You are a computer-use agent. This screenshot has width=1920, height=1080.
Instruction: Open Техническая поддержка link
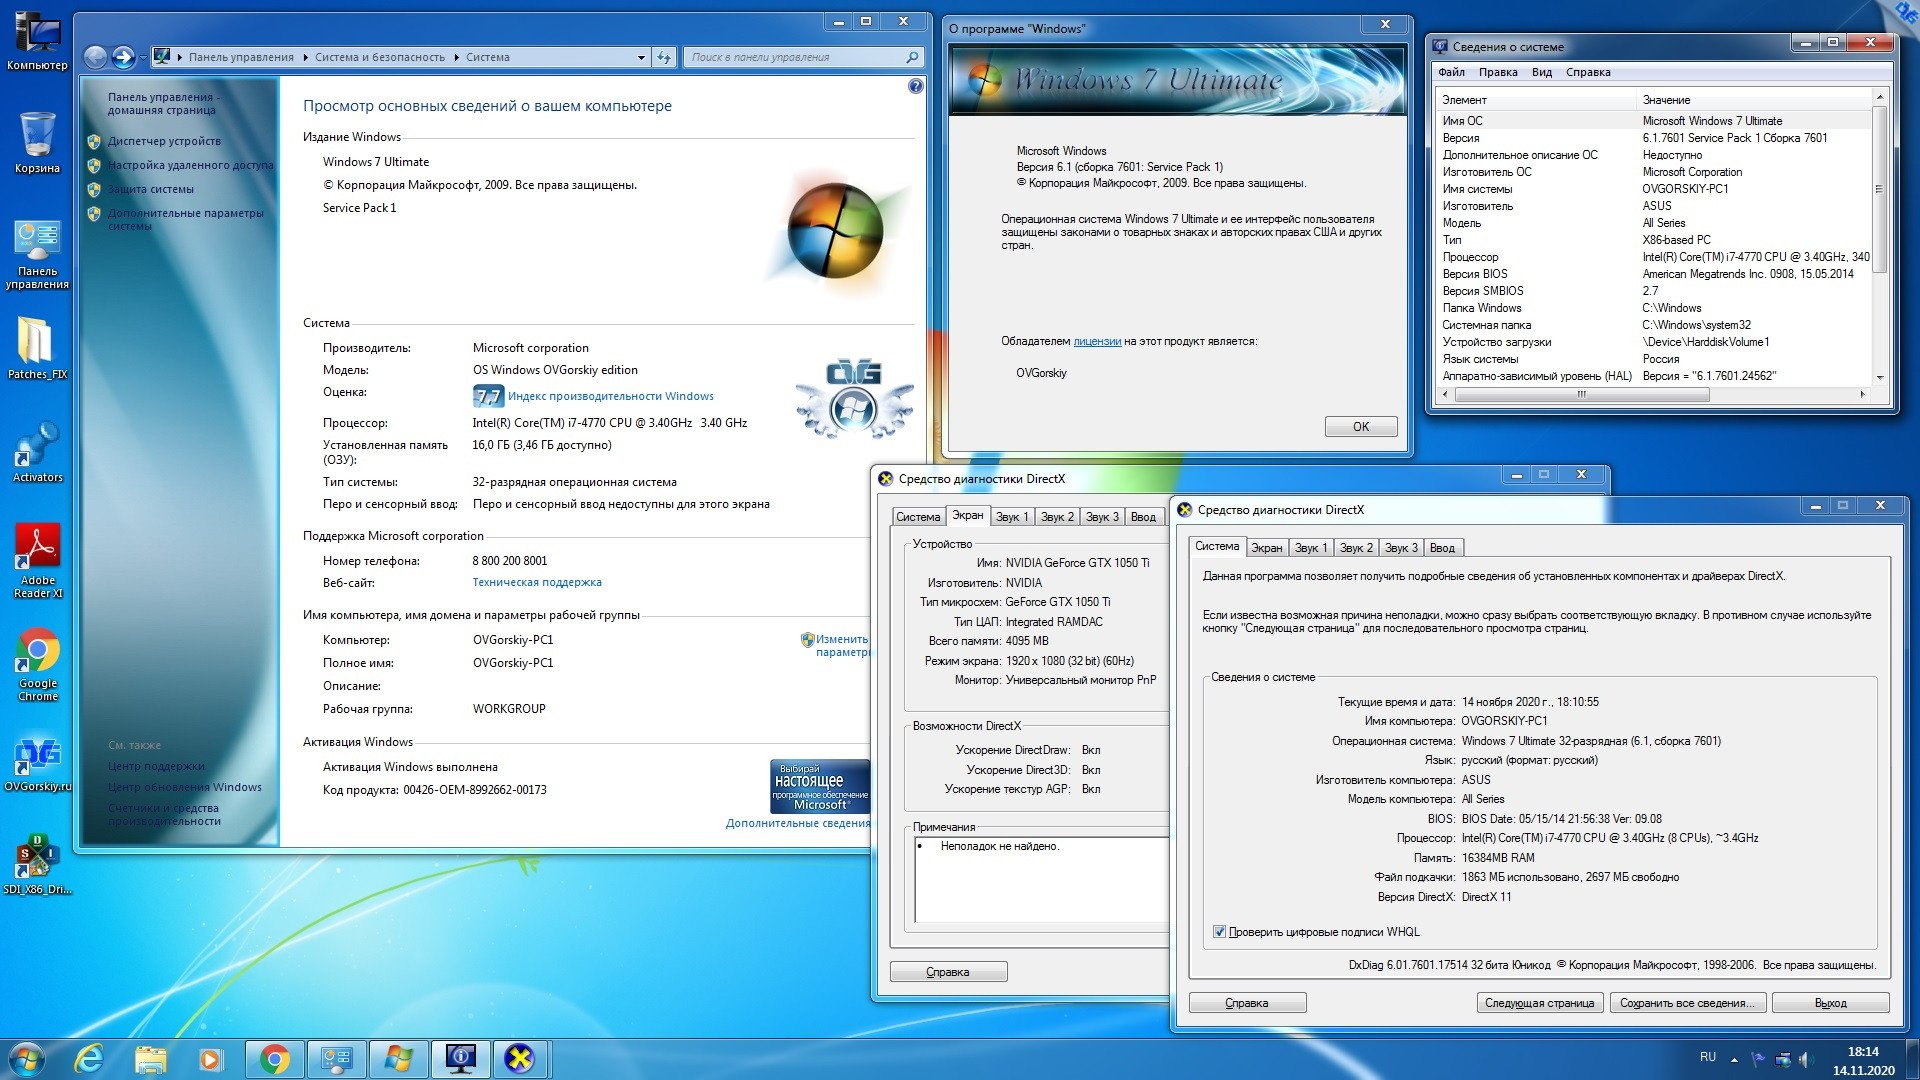click(537, 582)
